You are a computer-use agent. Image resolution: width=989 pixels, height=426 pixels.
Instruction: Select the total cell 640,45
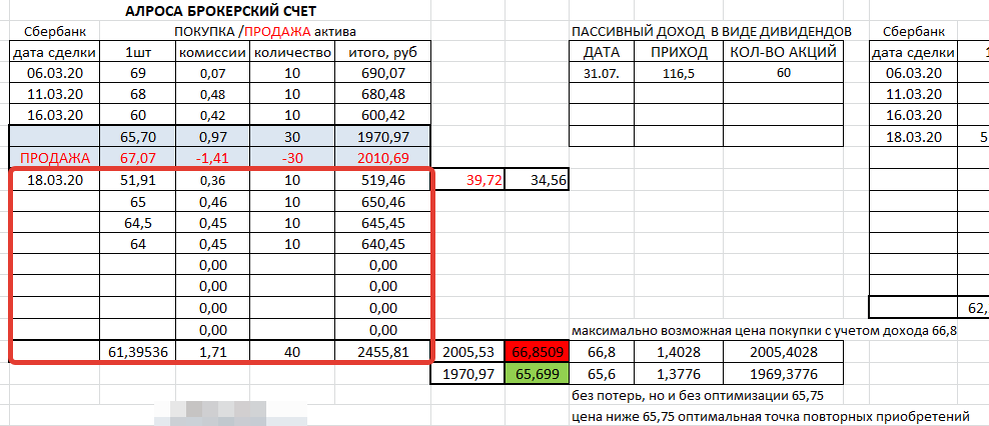click(x=383, y=244)
